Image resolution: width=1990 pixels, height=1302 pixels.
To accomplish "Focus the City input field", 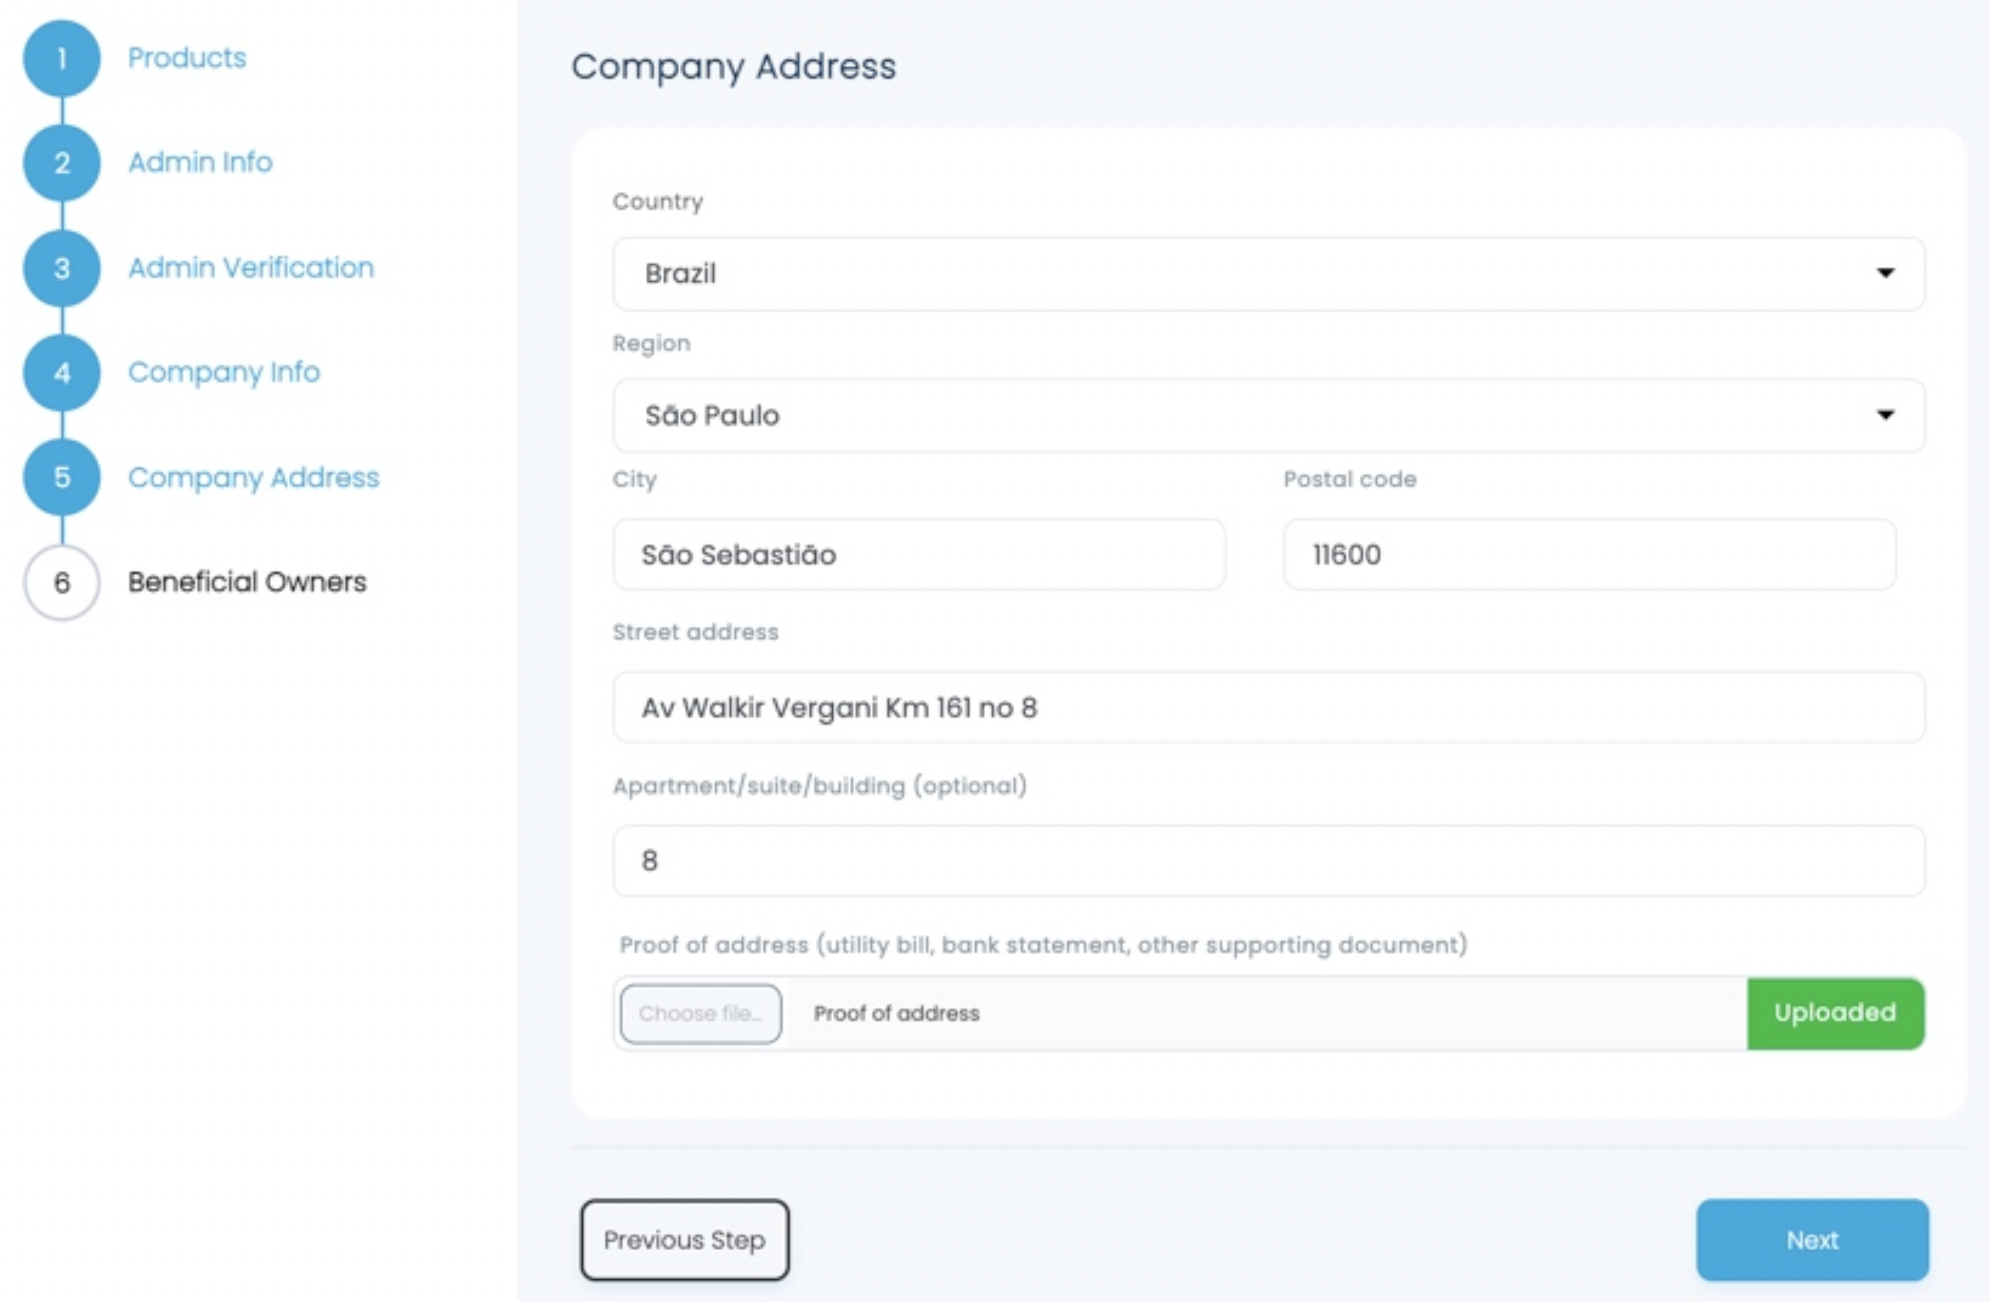I will tap(918, 555).
